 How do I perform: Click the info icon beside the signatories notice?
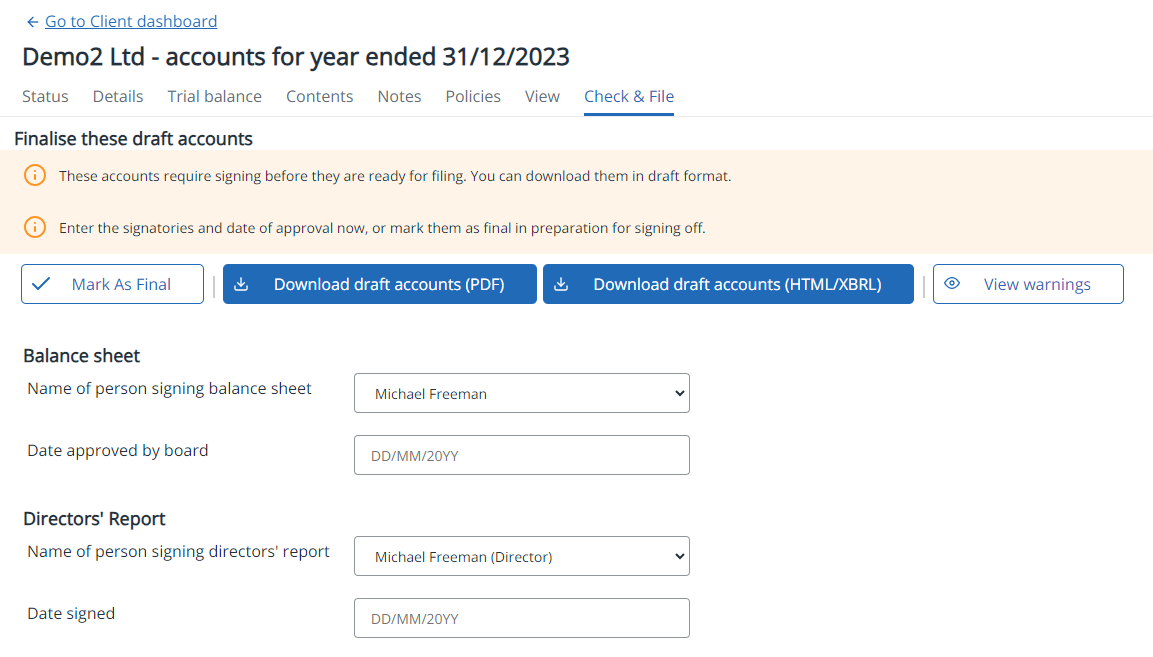(x=35, y=228)
